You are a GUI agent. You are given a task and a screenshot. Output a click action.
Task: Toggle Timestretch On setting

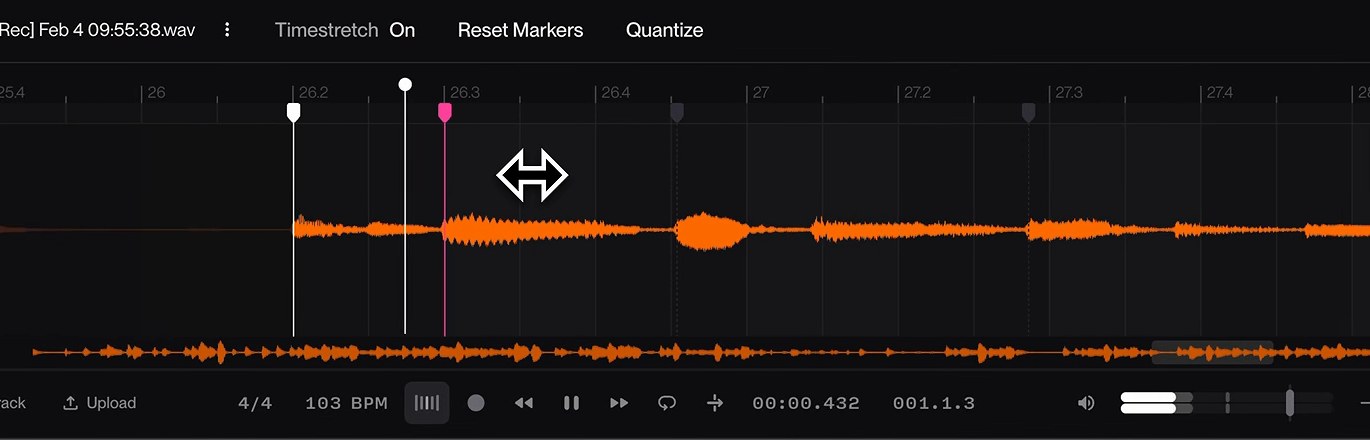tap(345, 30)
